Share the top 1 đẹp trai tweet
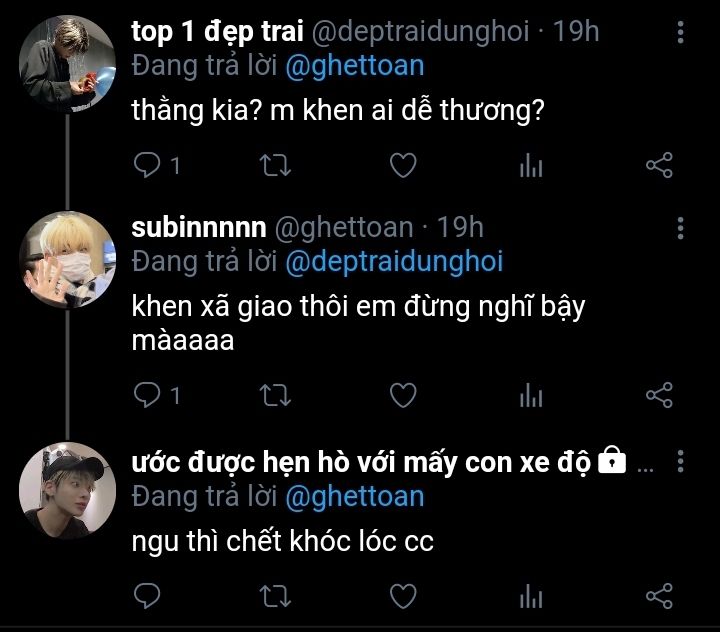The height and width of the screenshot is (632, 720). coord(659,165)
